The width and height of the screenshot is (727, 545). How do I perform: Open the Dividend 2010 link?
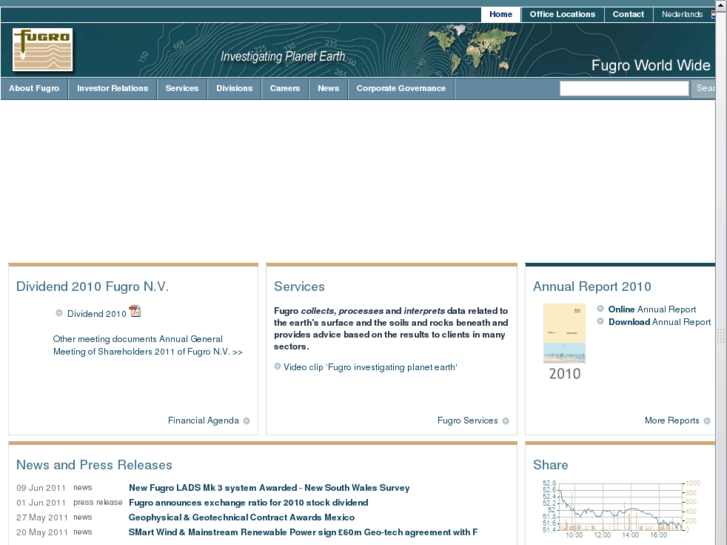pos(96,314)
